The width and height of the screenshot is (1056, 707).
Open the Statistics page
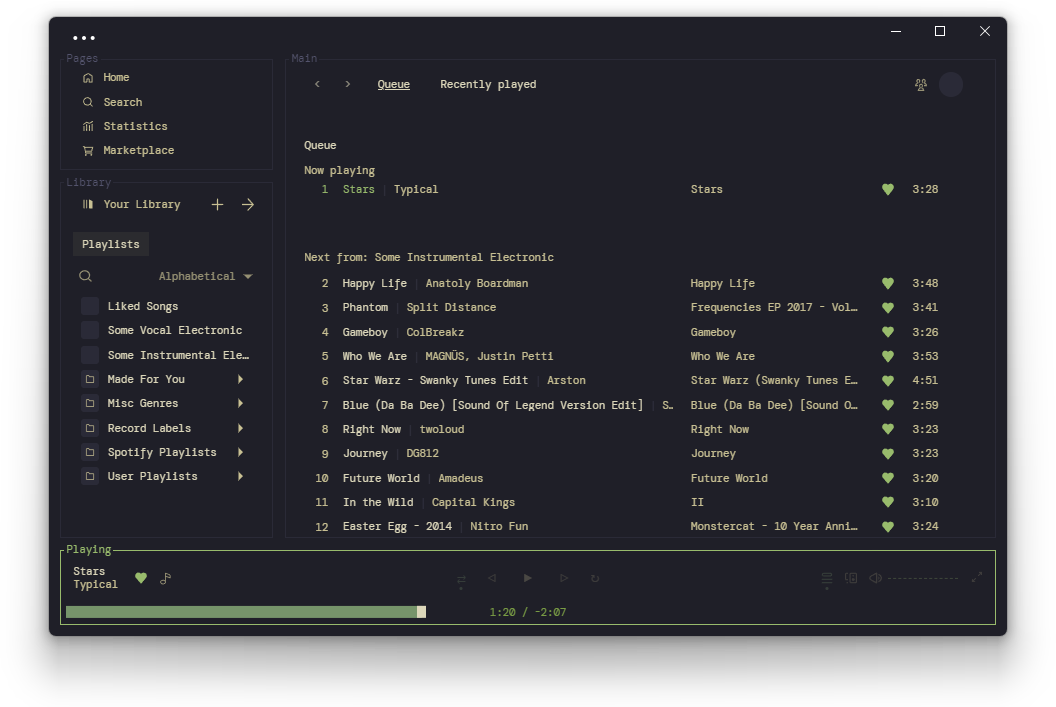(135, 127)
